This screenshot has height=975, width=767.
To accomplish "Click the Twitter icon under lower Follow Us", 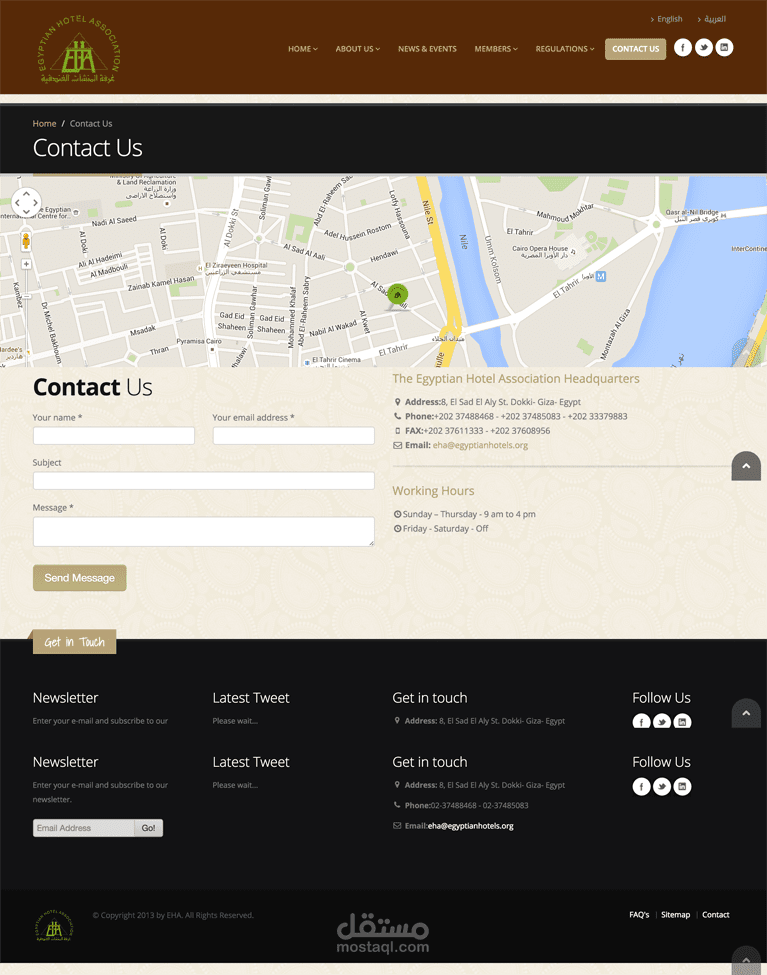I will 662,787.
